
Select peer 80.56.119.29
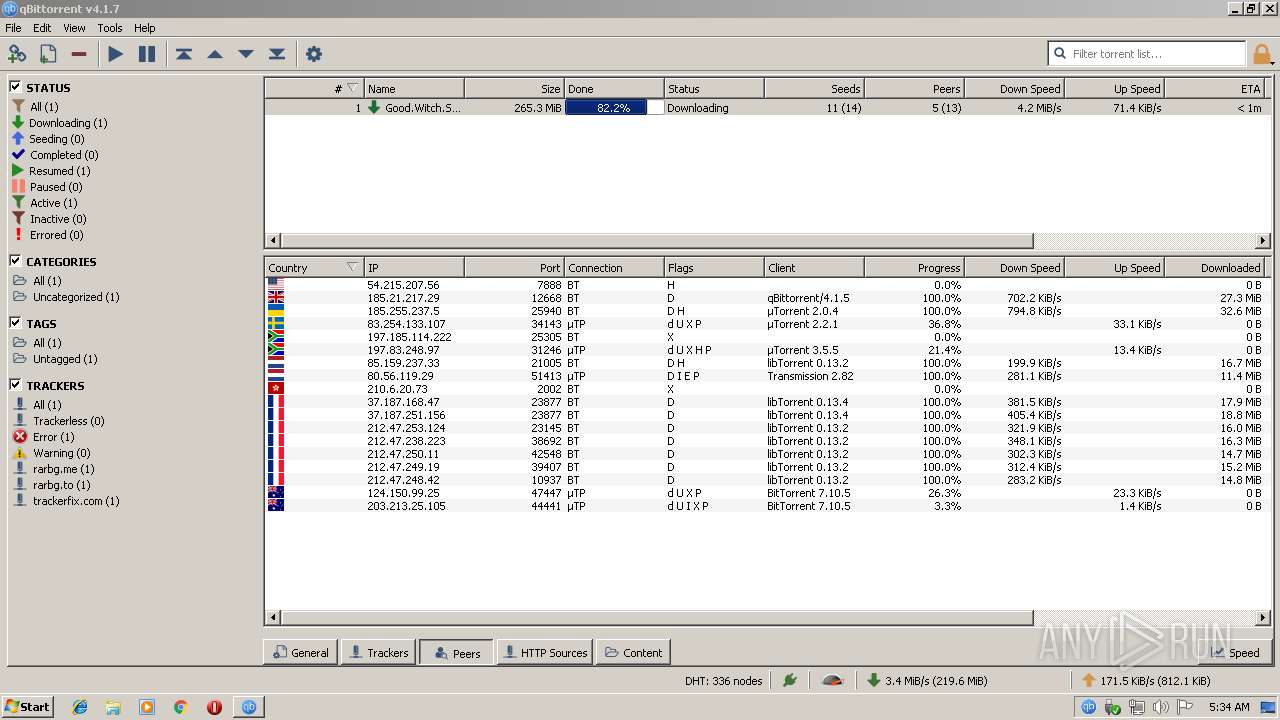767,376
